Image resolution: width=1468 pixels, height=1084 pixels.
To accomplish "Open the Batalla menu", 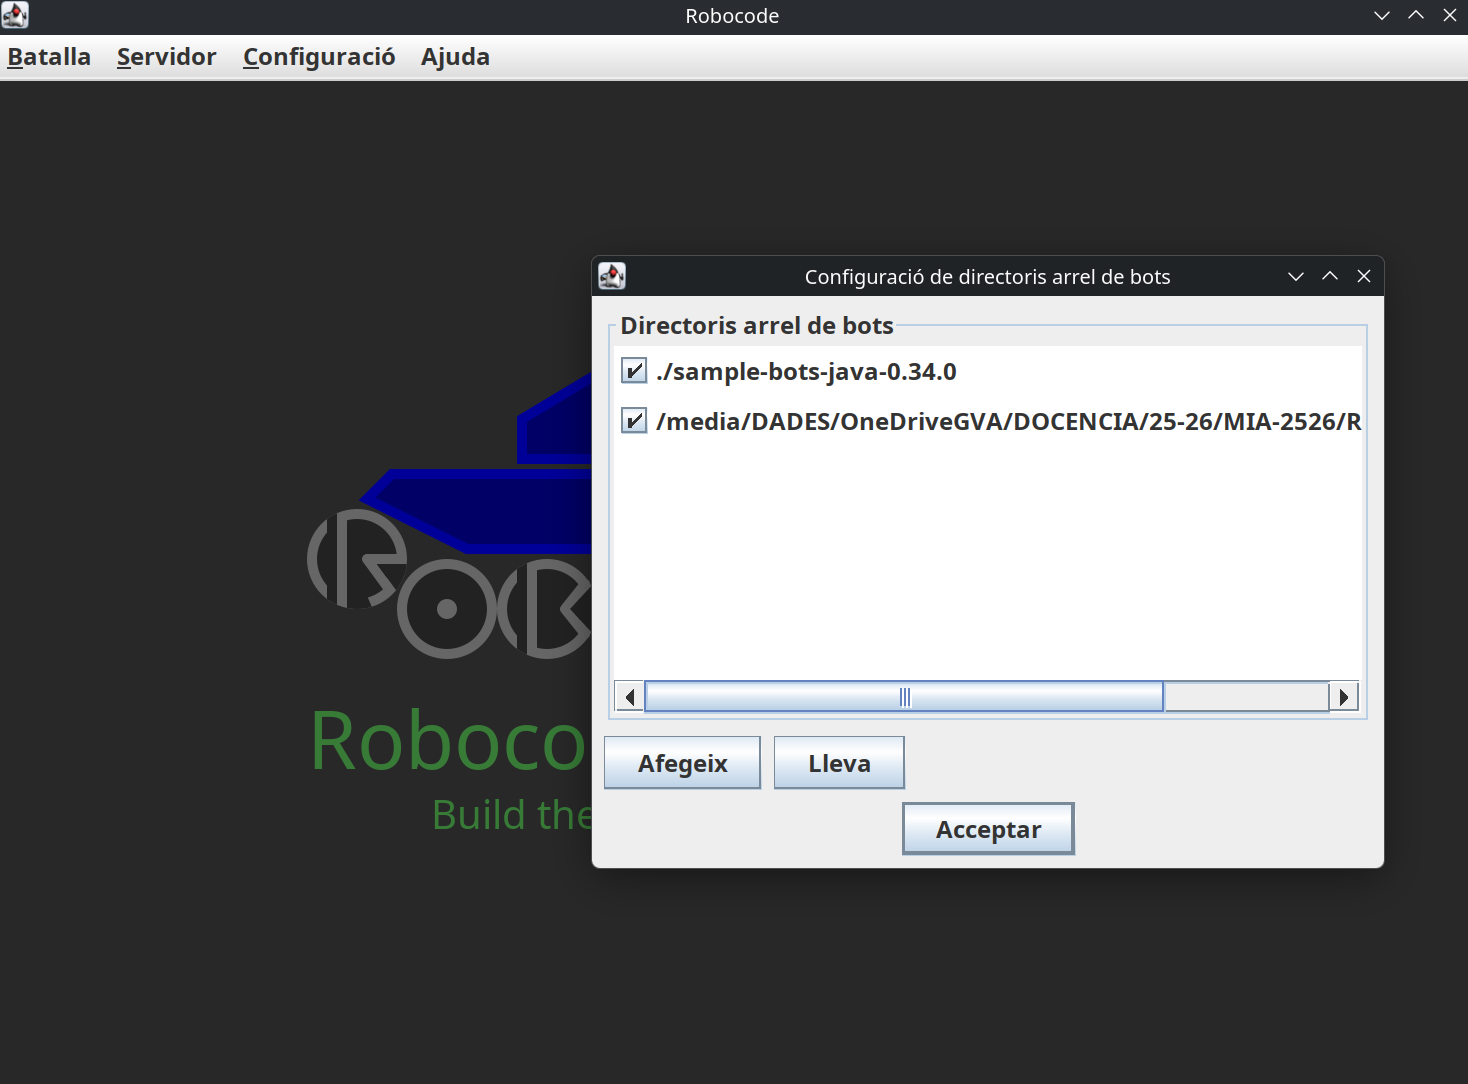I will (x=49, y=57).
